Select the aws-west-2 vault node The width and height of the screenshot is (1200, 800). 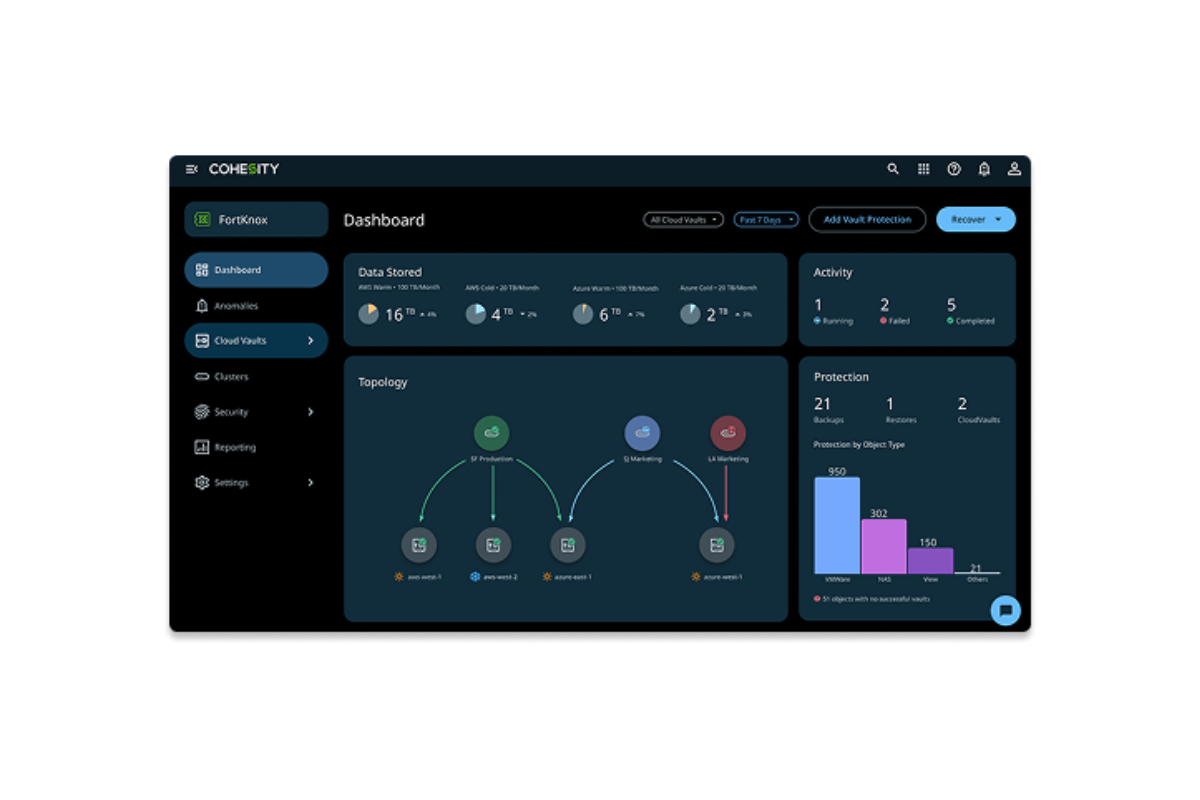click(494, 545)
